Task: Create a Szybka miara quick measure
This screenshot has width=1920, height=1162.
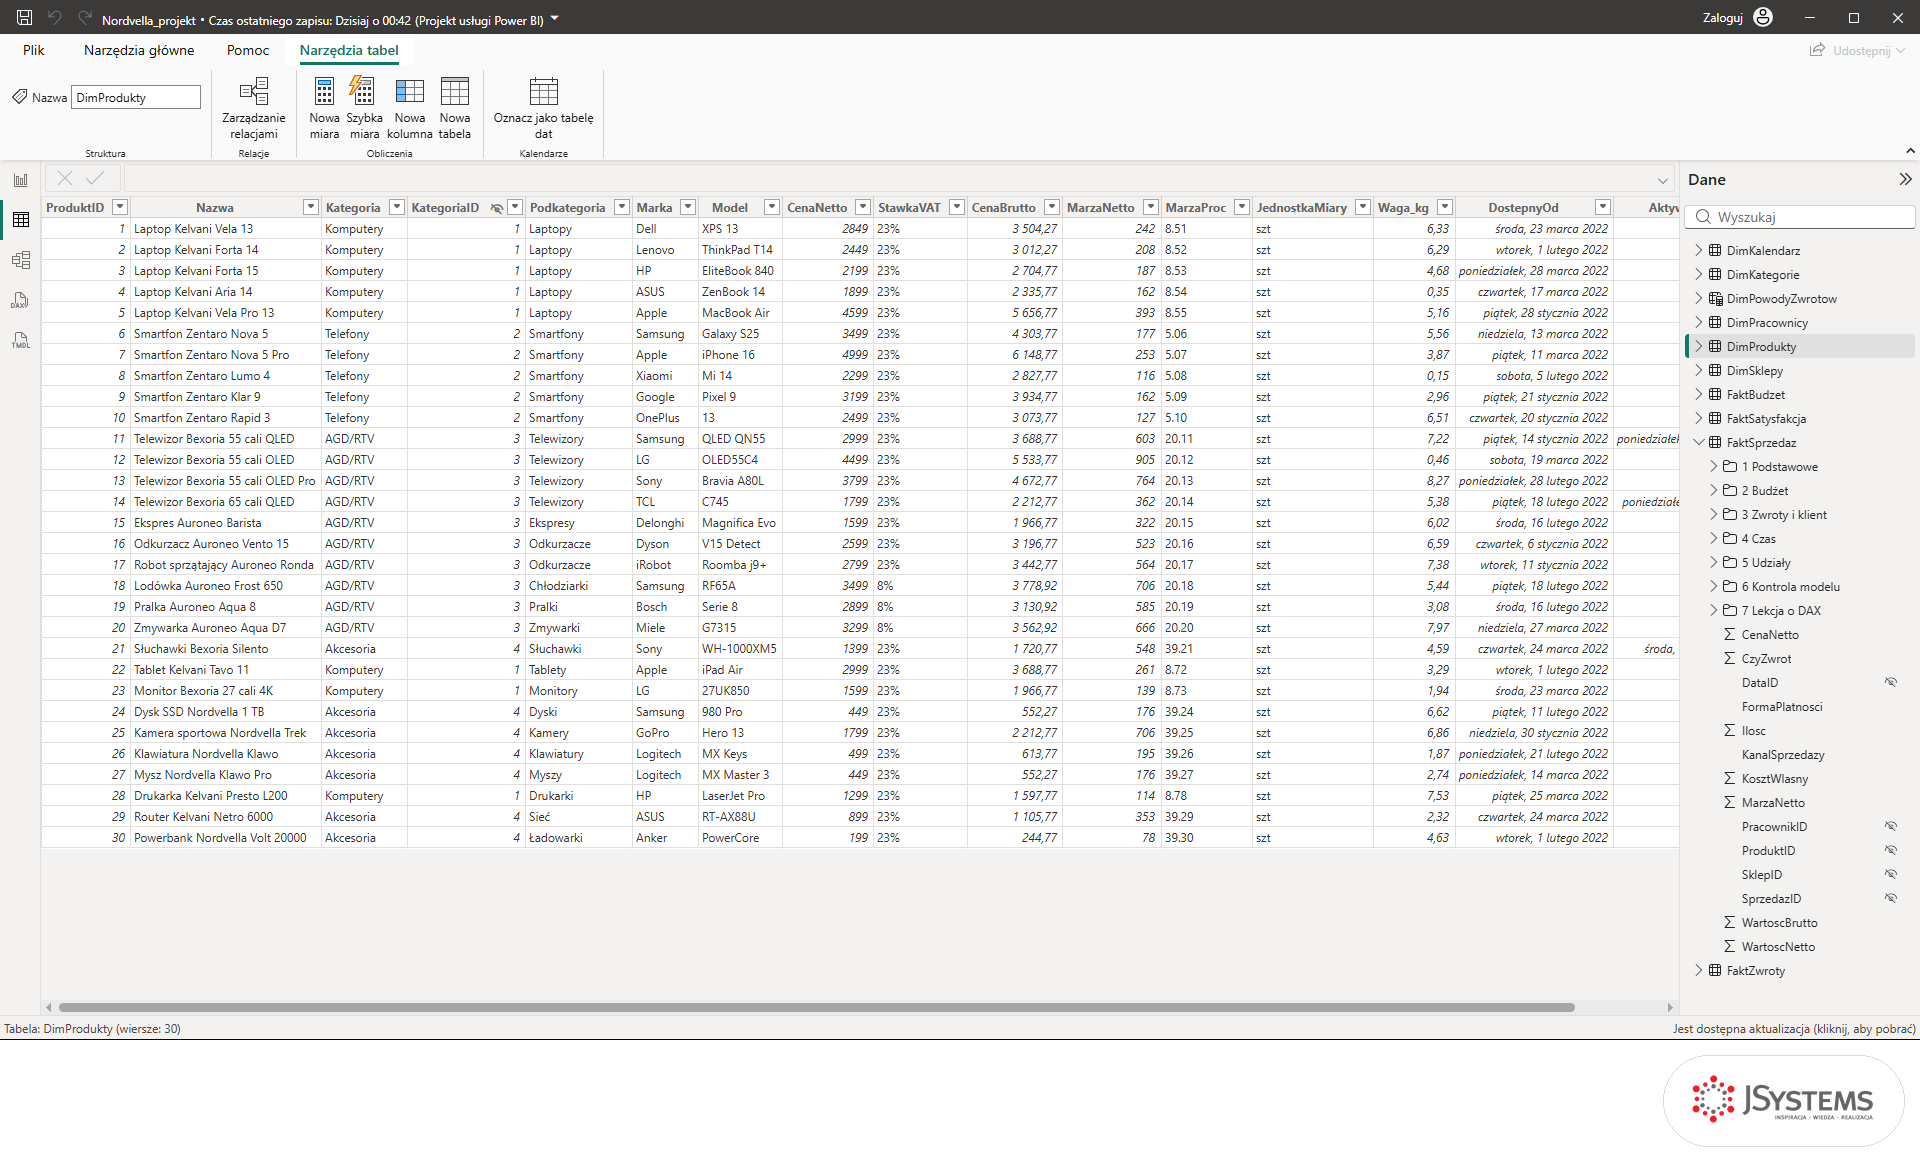Action: click(364, 108)
